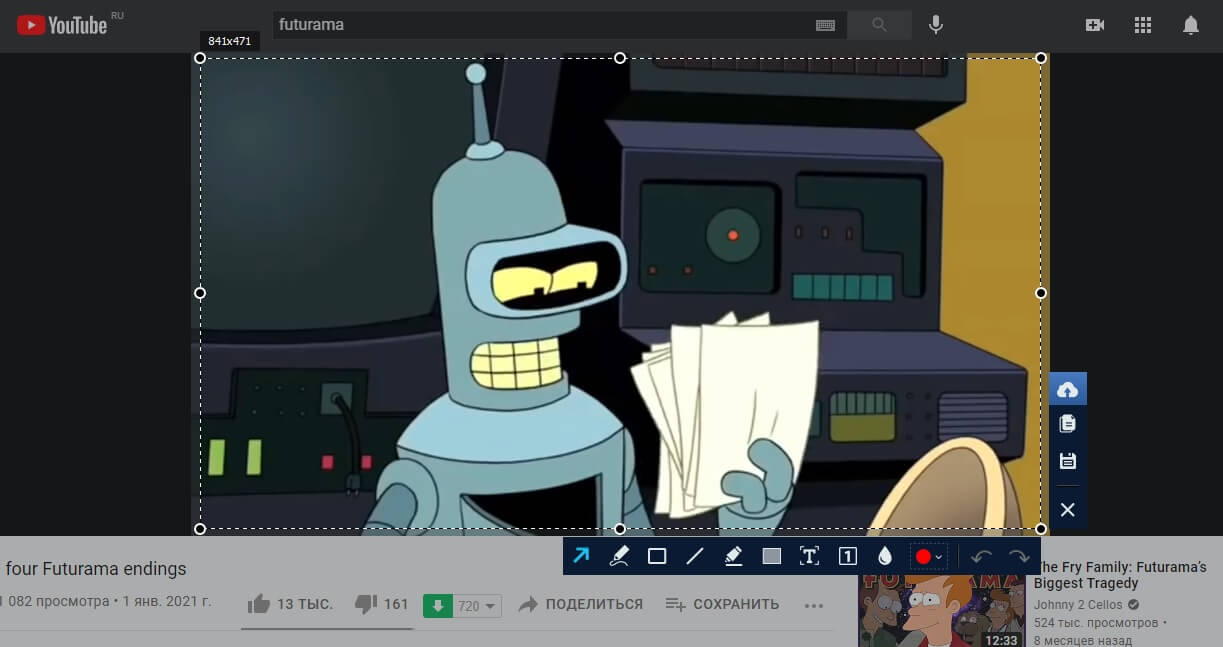This screenshot has width=1223, height=647.
Task: Select the straight line tool
Action: tap(695, 556)
